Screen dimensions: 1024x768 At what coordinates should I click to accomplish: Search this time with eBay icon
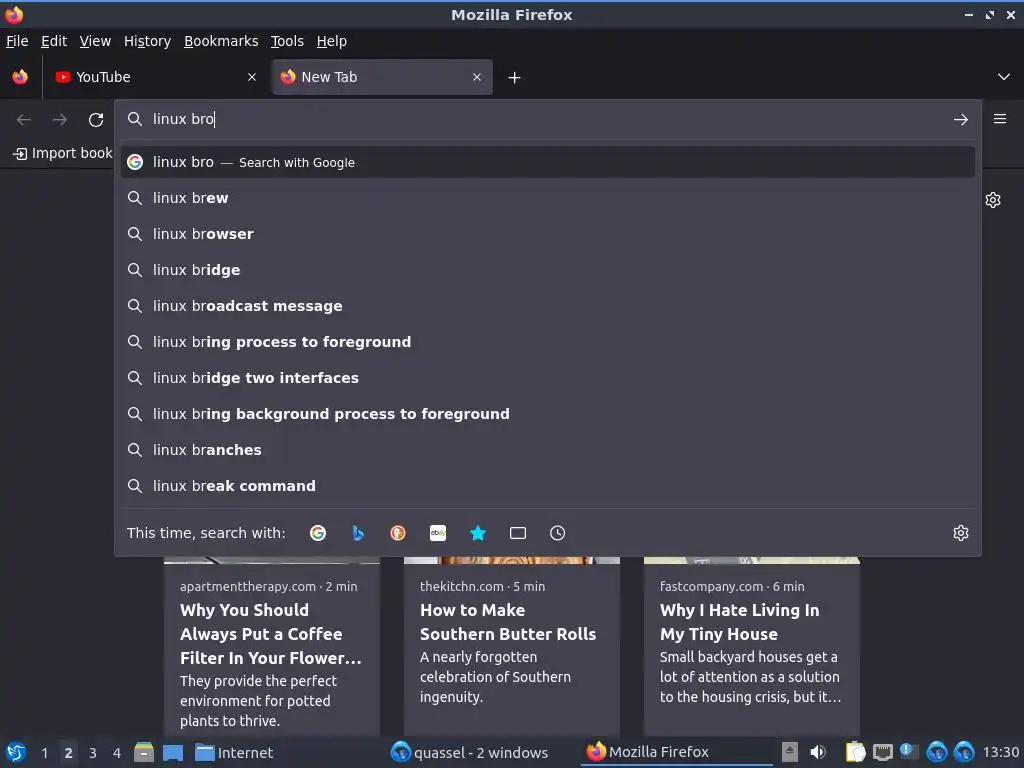(x=438, y=533)
